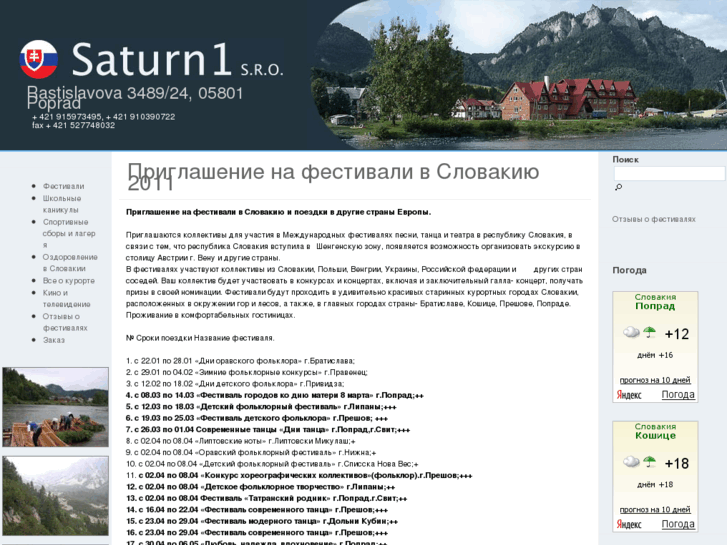
Task: Click the Košice weather cloud icon
Action: pos(631,462)
